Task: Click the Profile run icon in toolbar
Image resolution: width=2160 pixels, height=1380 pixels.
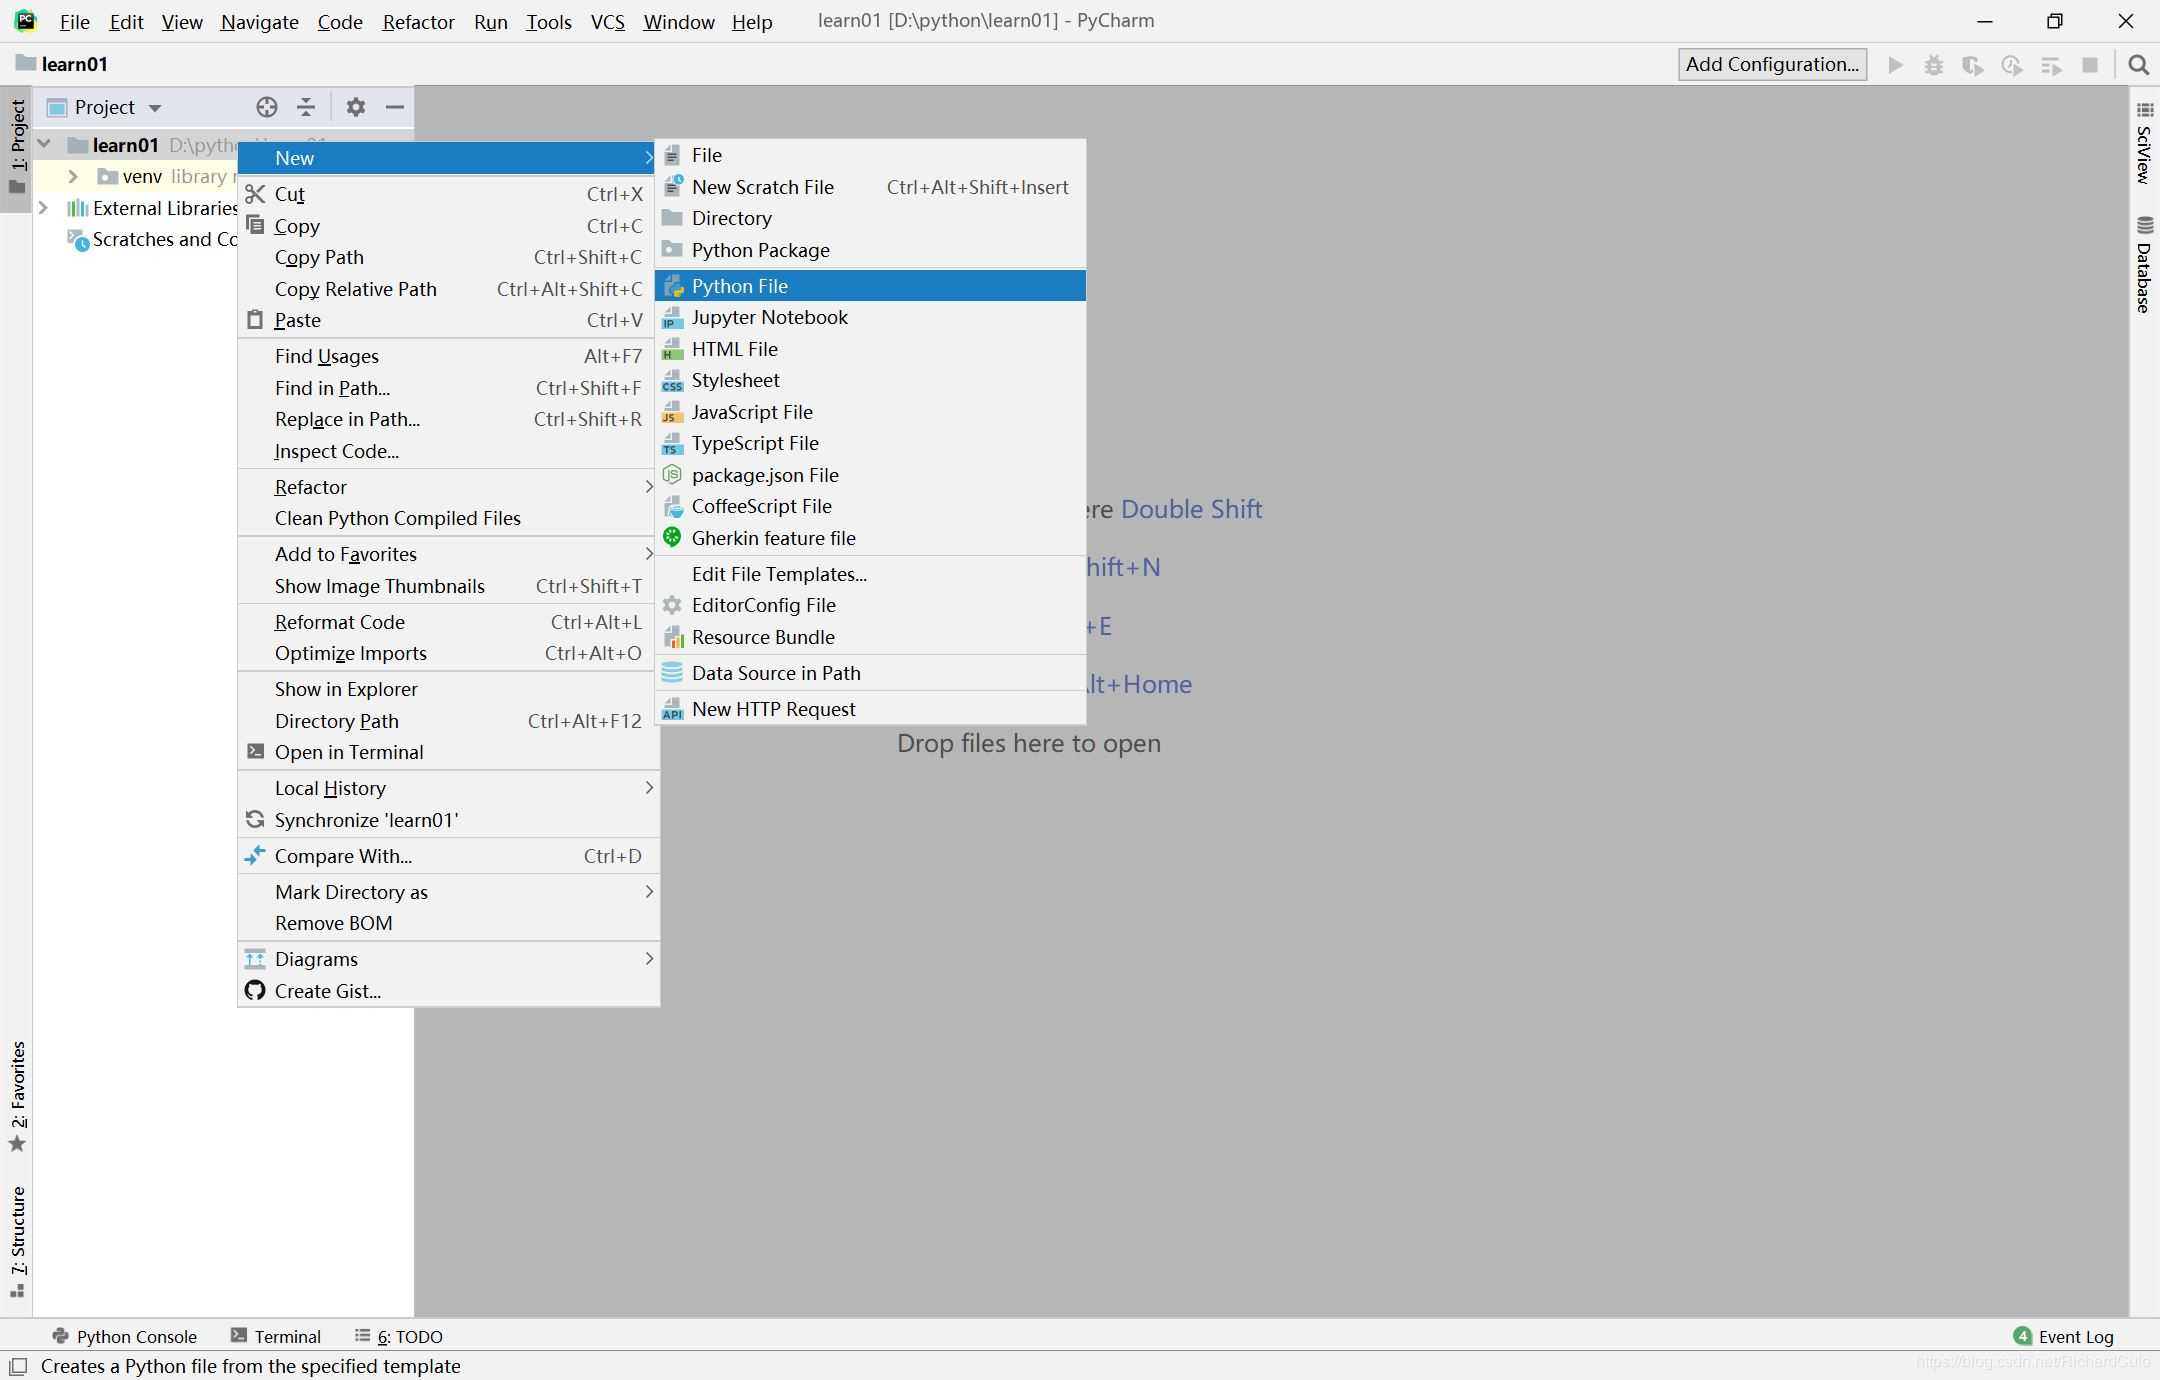Action: coord(2012,65)
